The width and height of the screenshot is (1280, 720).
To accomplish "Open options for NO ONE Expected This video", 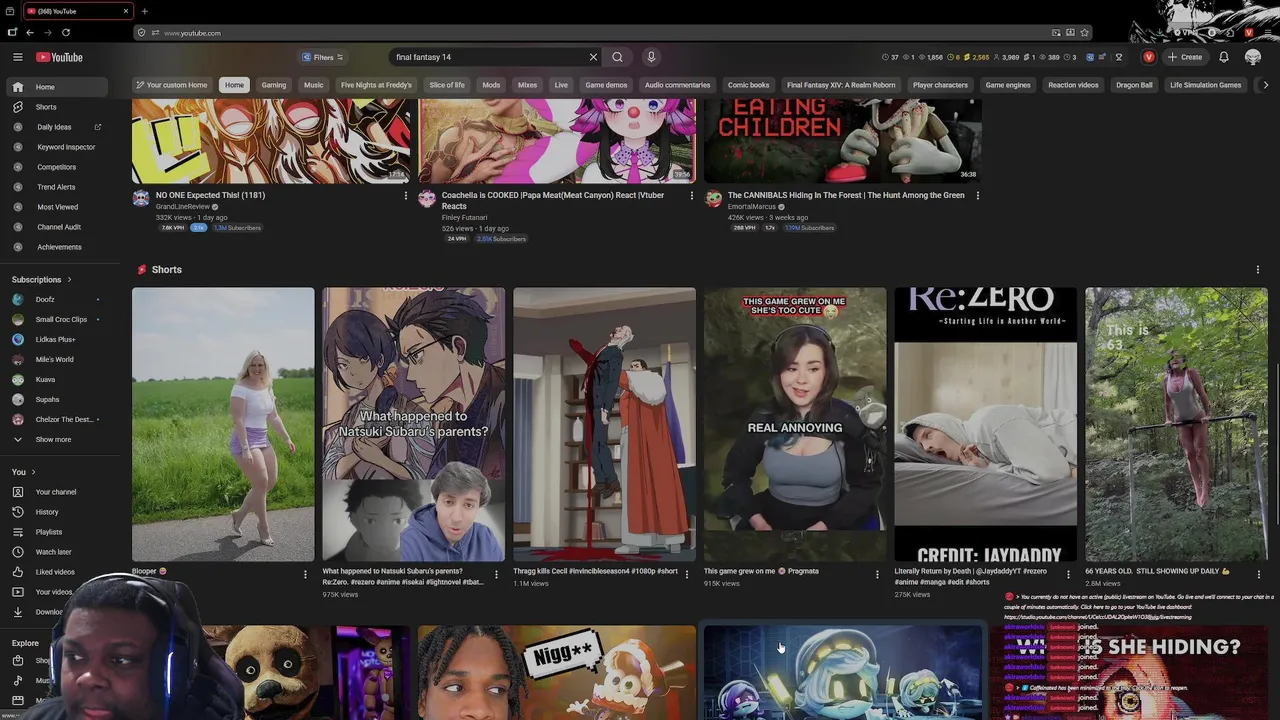I will pos(405,196).
